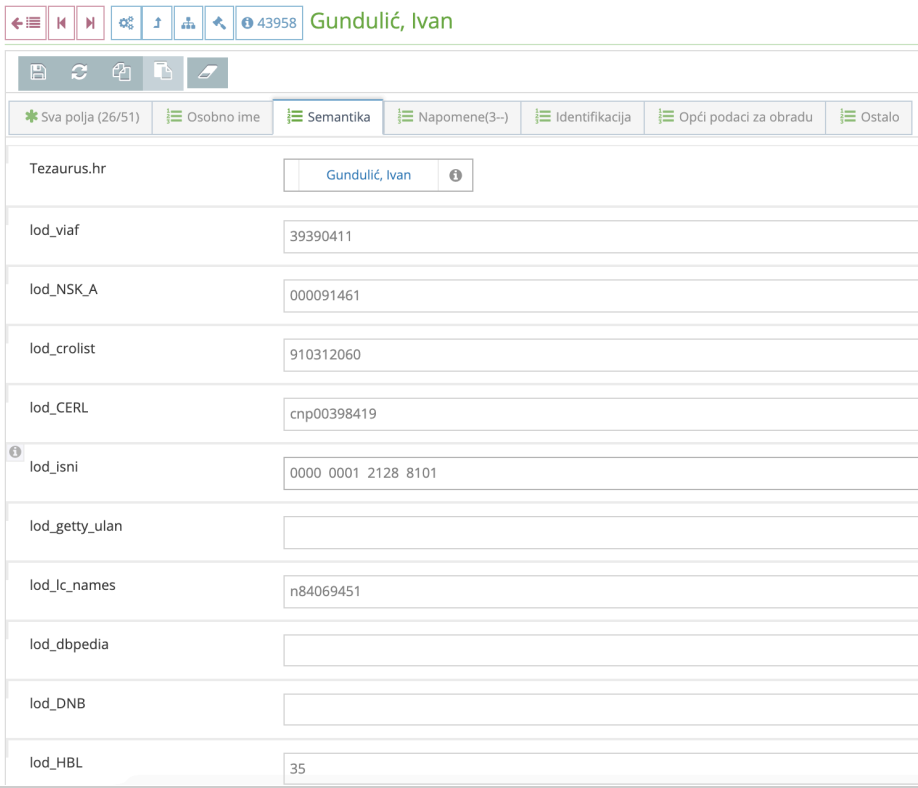Return to the results list via back-arrow icon
The image size is (918, 788).
point(27,22)
